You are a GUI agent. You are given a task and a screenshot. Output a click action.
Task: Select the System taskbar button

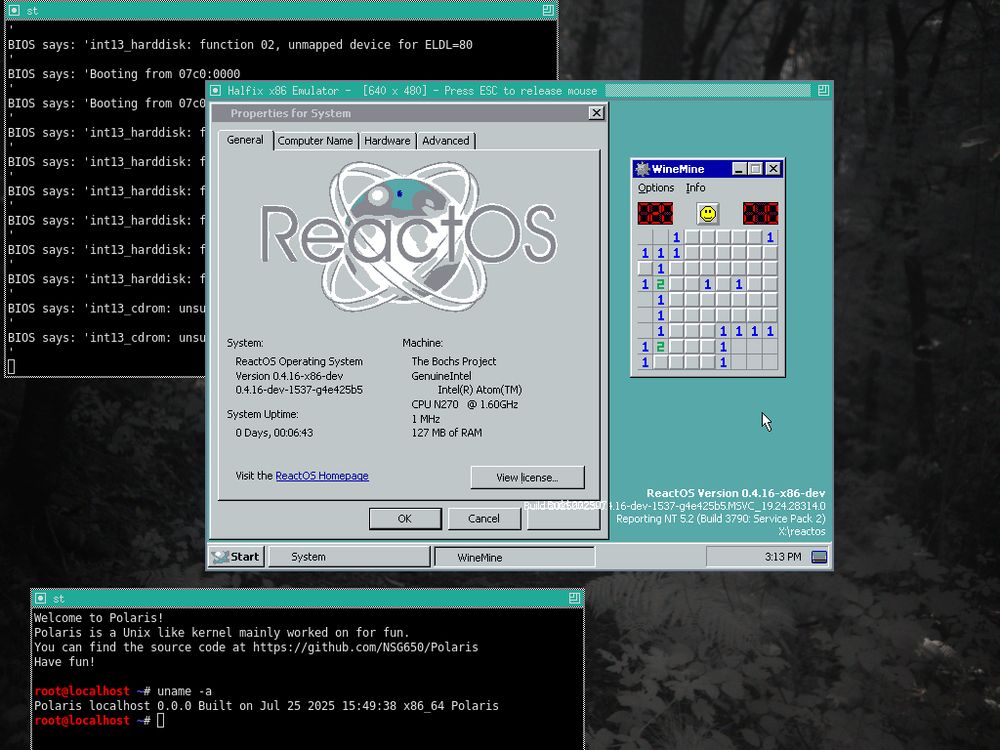349,557
